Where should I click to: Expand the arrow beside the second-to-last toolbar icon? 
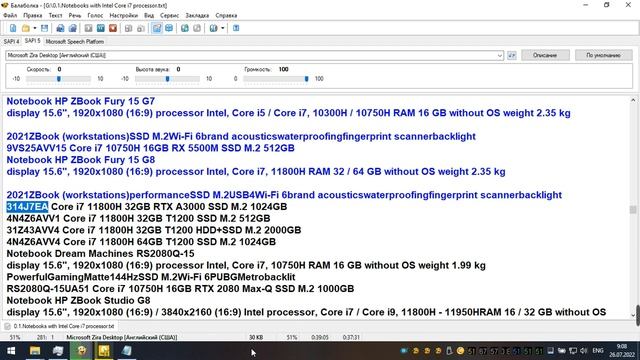223,28
